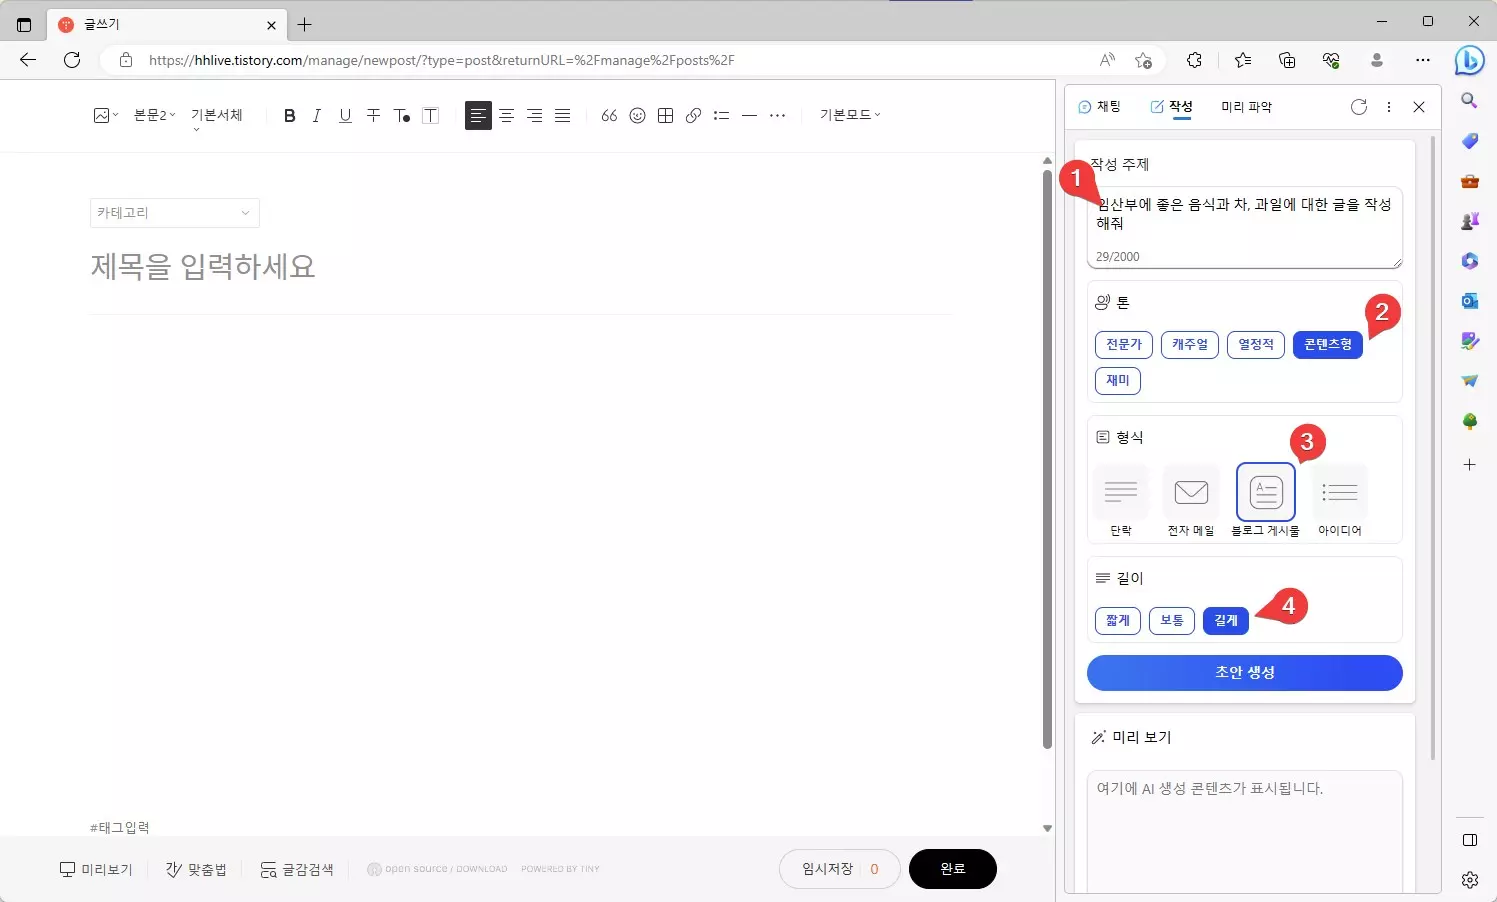Set length to 길게
The height and width of the screenshot is (902, 1497).
tap(1226, 621)
